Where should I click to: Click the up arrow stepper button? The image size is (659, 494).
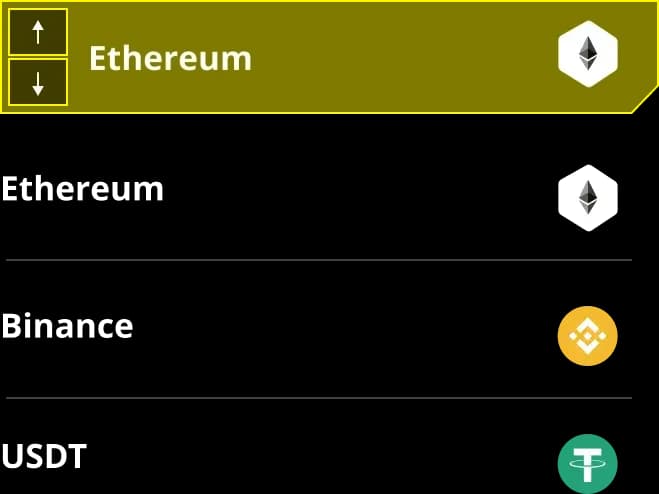(38, 32)
